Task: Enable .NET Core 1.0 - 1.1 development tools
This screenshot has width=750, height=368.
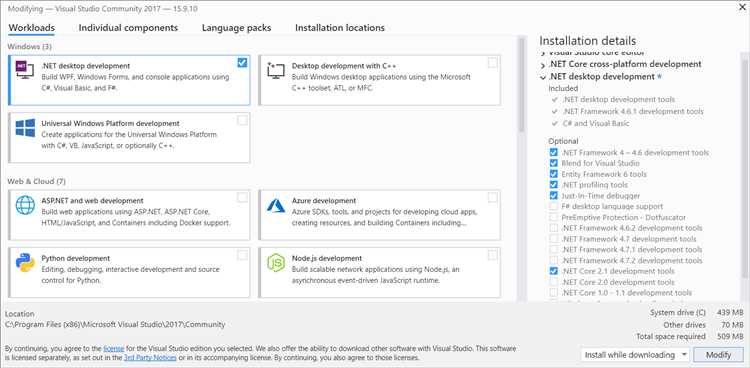Action: [x=553, y=292]
